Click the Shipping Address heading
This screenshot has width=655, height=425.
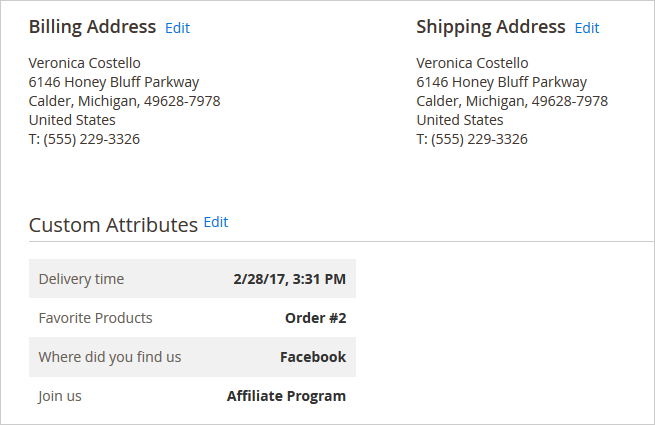click(x=490, y=27)
